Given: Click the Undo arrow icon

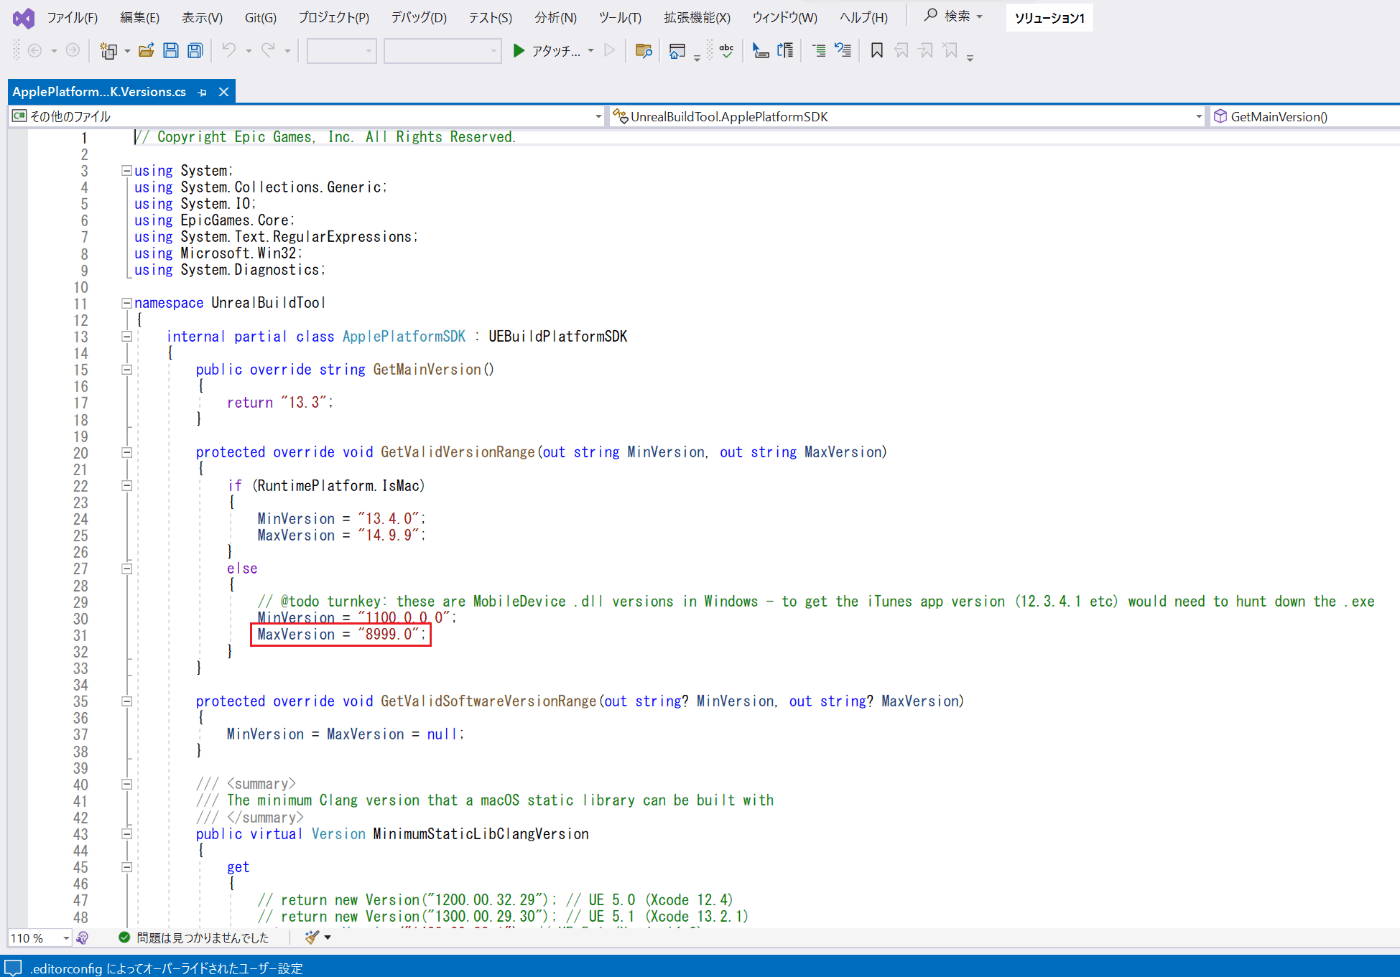Looking at the screenshot, I should click(x=229, y=50).
